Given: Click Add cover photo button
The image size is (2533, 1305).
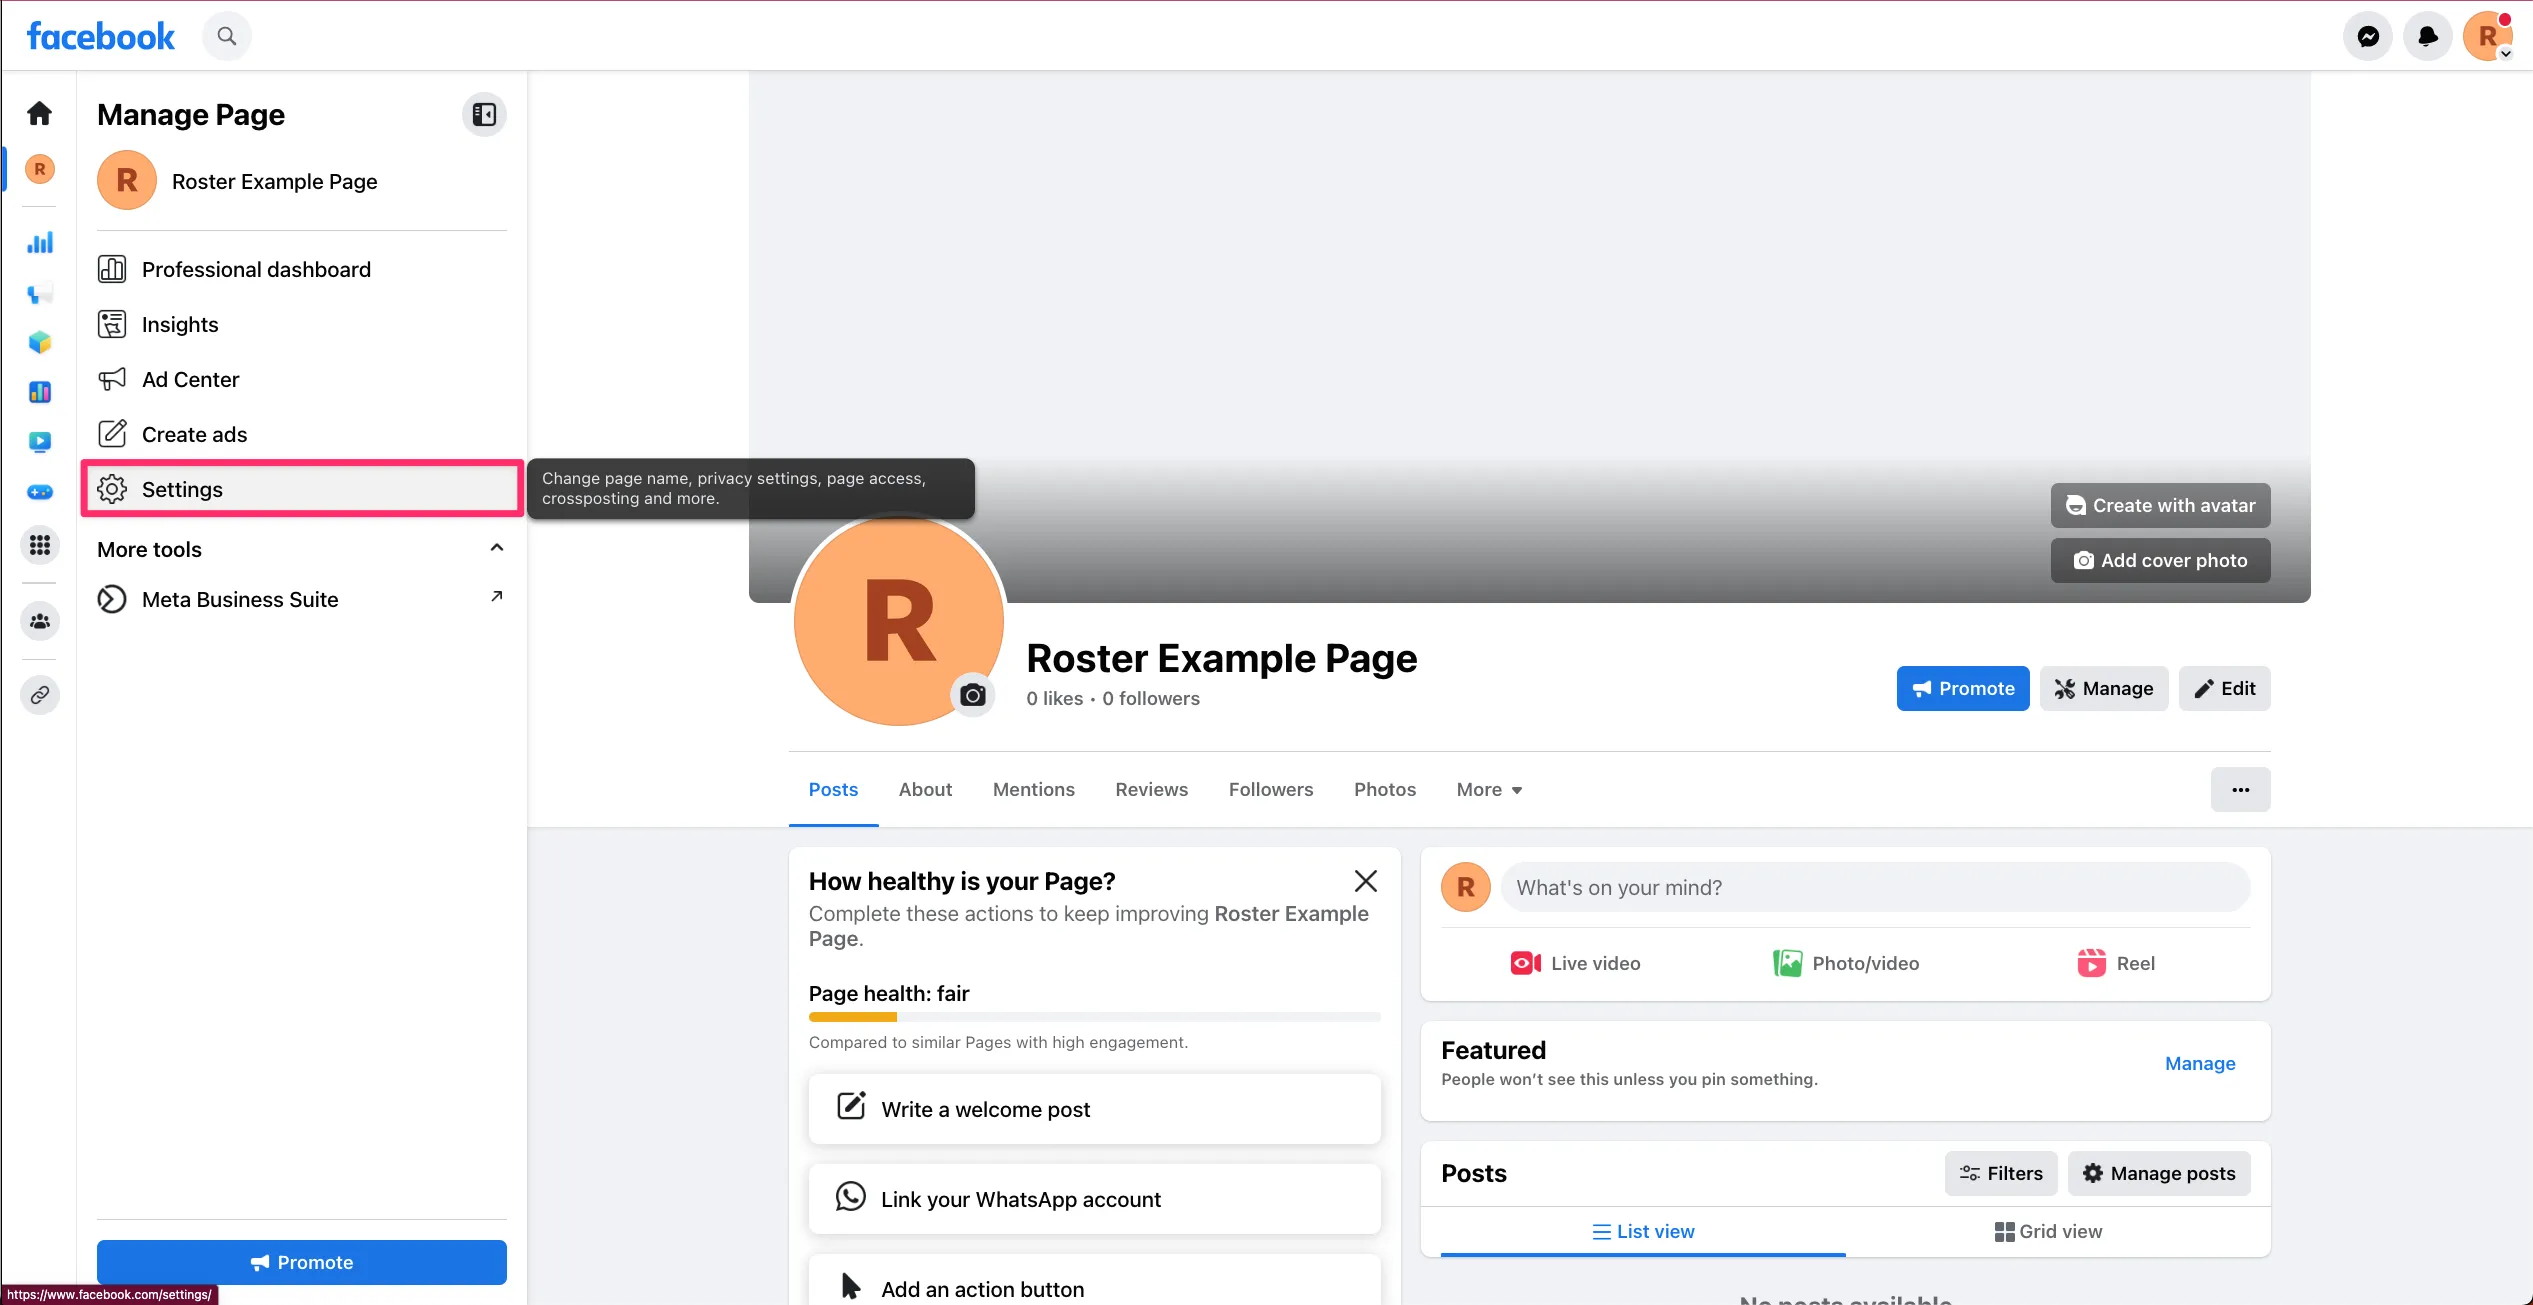Looking at the screenshot, I should coord(2160,561).
